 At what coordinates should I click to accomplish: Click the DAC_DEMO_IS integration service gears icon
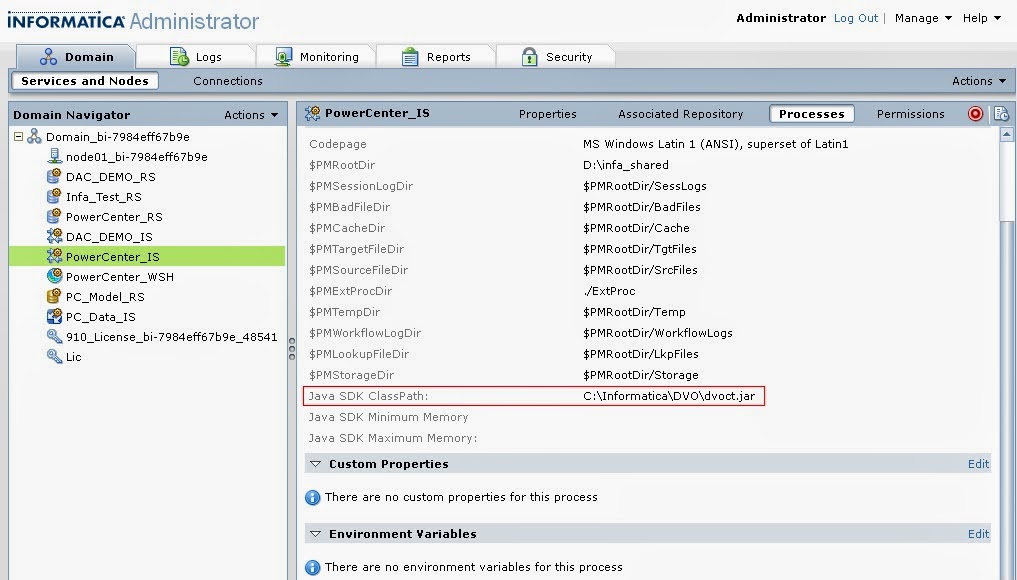click(x=57, y=237)
